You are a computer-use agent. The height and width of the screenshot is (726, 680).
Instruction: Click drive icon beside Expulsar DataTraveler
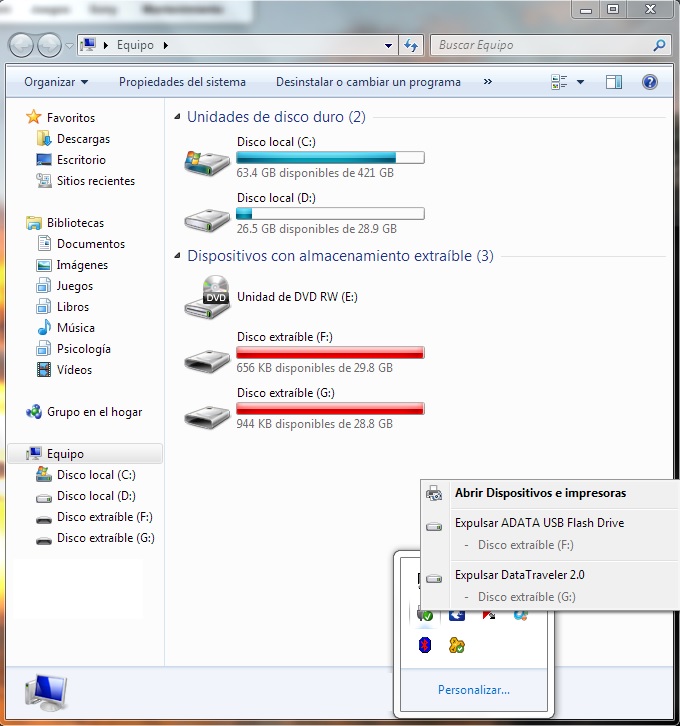[434, 578]
